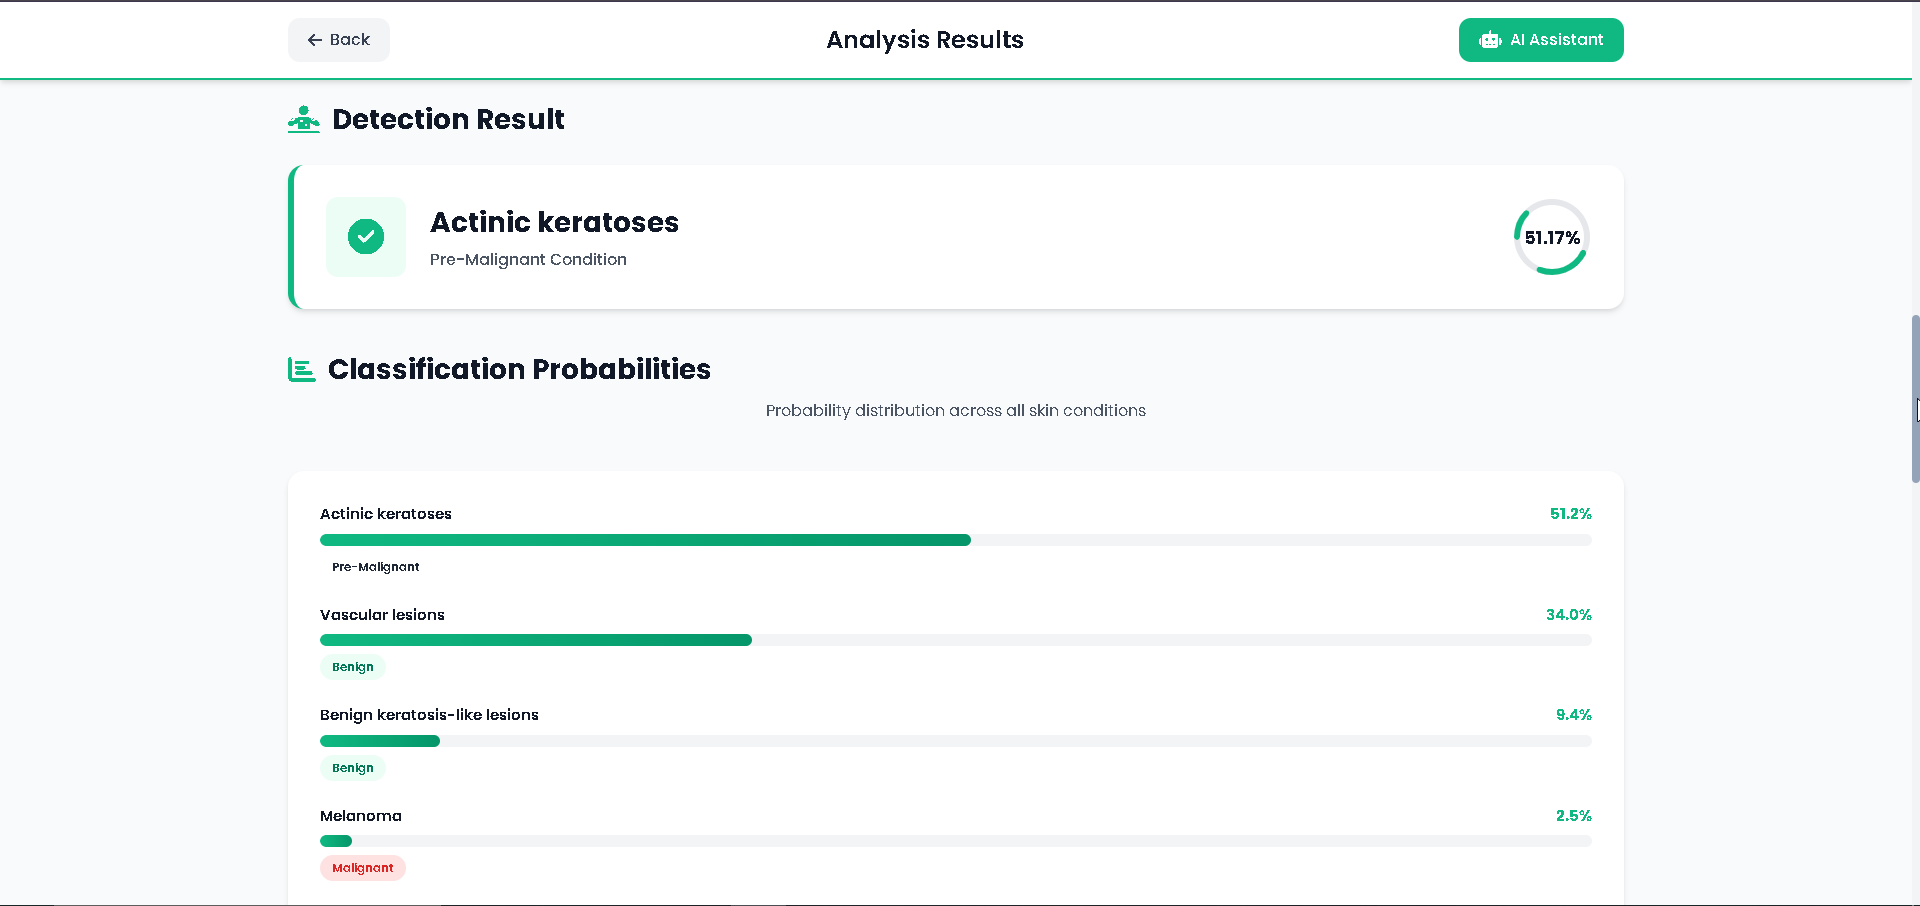The width and height of the screenshot is (1920, 906).
Task: Click the 51.17% circular confidence indicator
Action: tap(1551, 237)
